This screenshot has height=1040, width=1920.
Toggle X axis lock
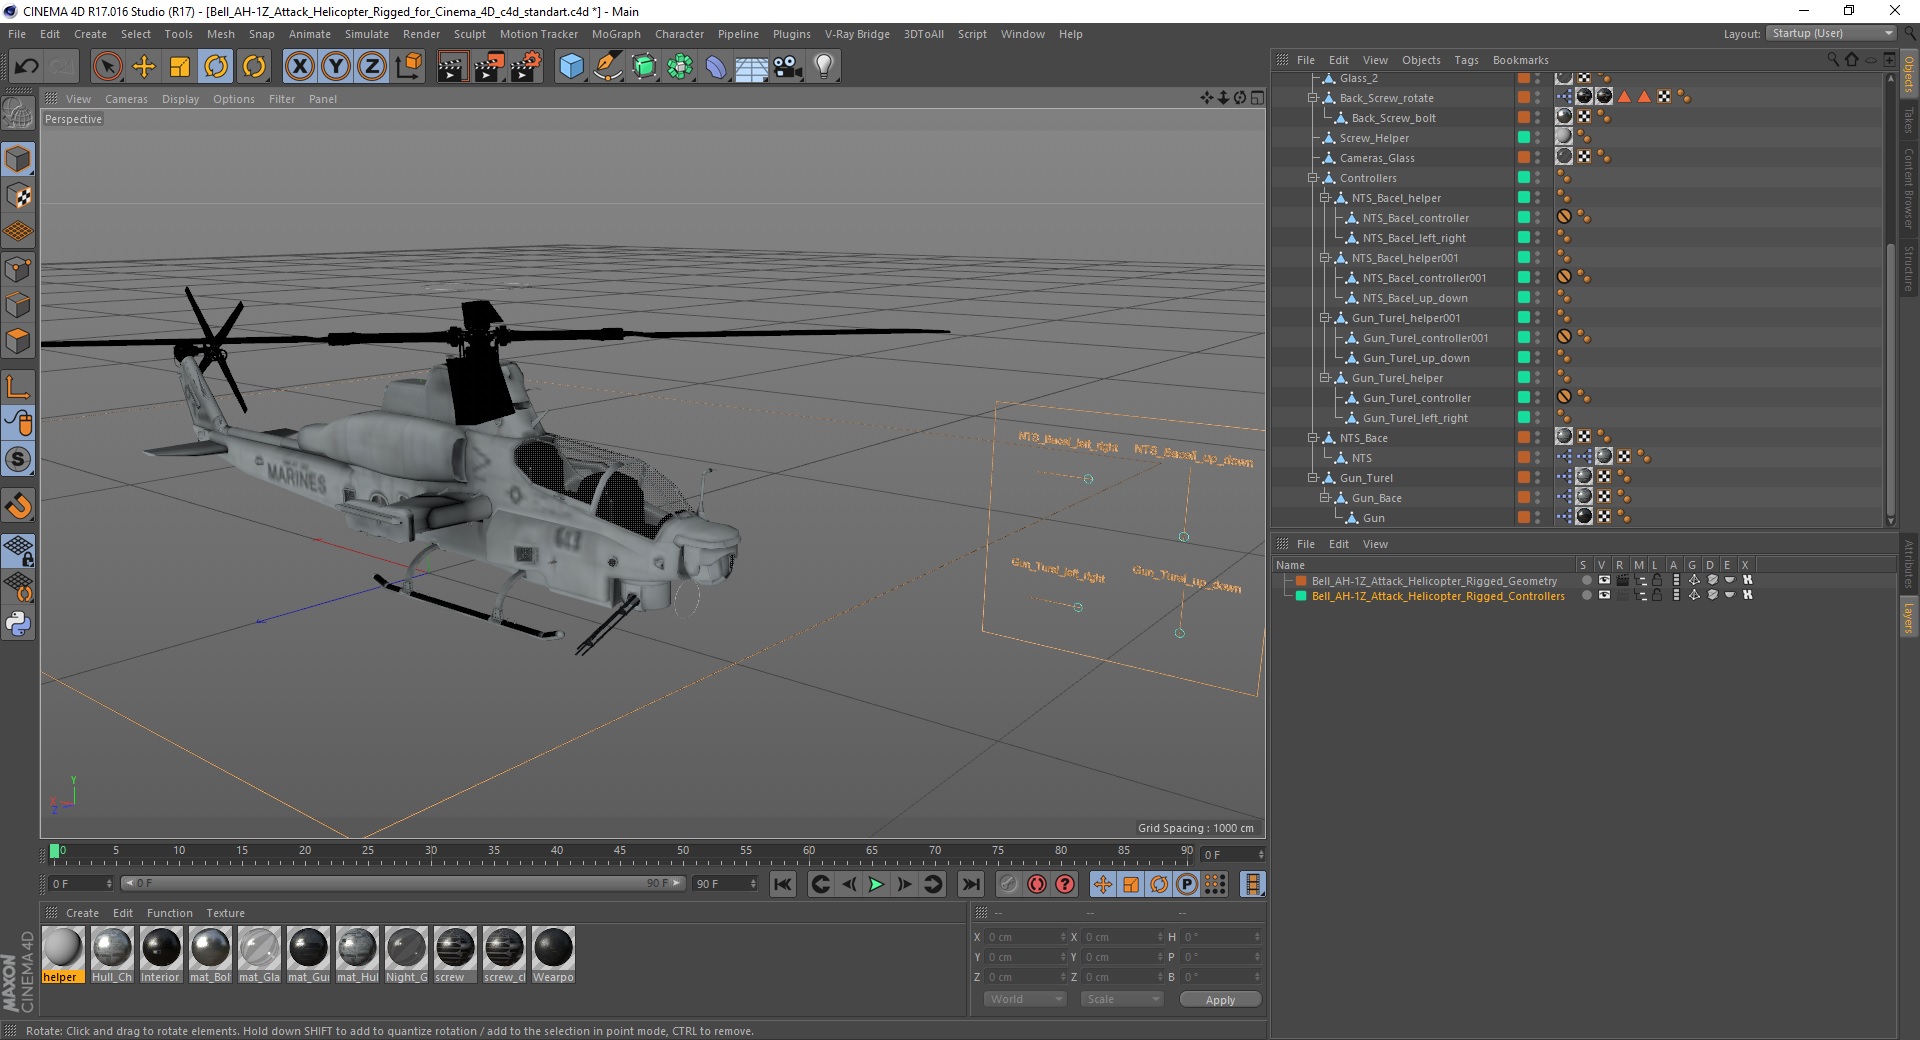299,67
